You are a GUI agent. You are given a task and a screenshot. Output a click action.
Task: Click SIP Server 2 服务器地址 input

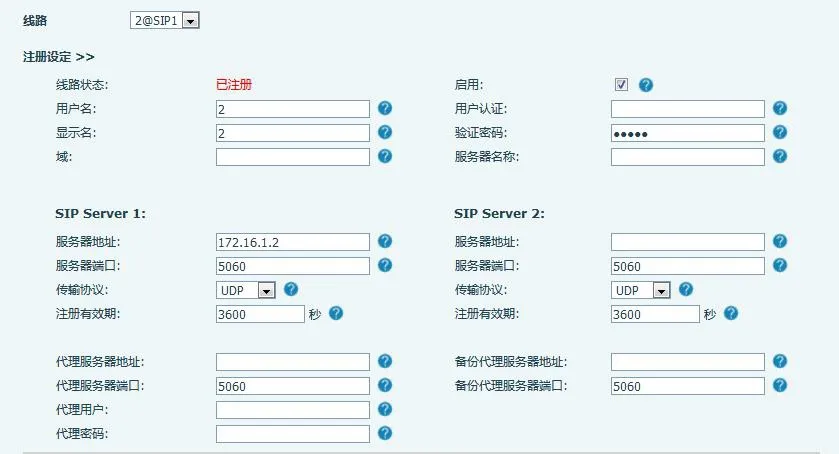pyautogui.click(x=687, y=242)
